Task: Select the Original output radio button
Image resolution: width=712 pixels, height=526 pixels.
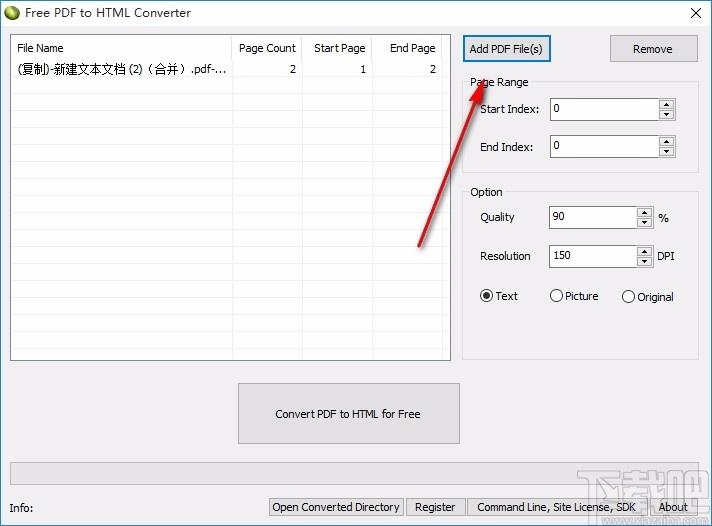Action: tap(648, 297)
